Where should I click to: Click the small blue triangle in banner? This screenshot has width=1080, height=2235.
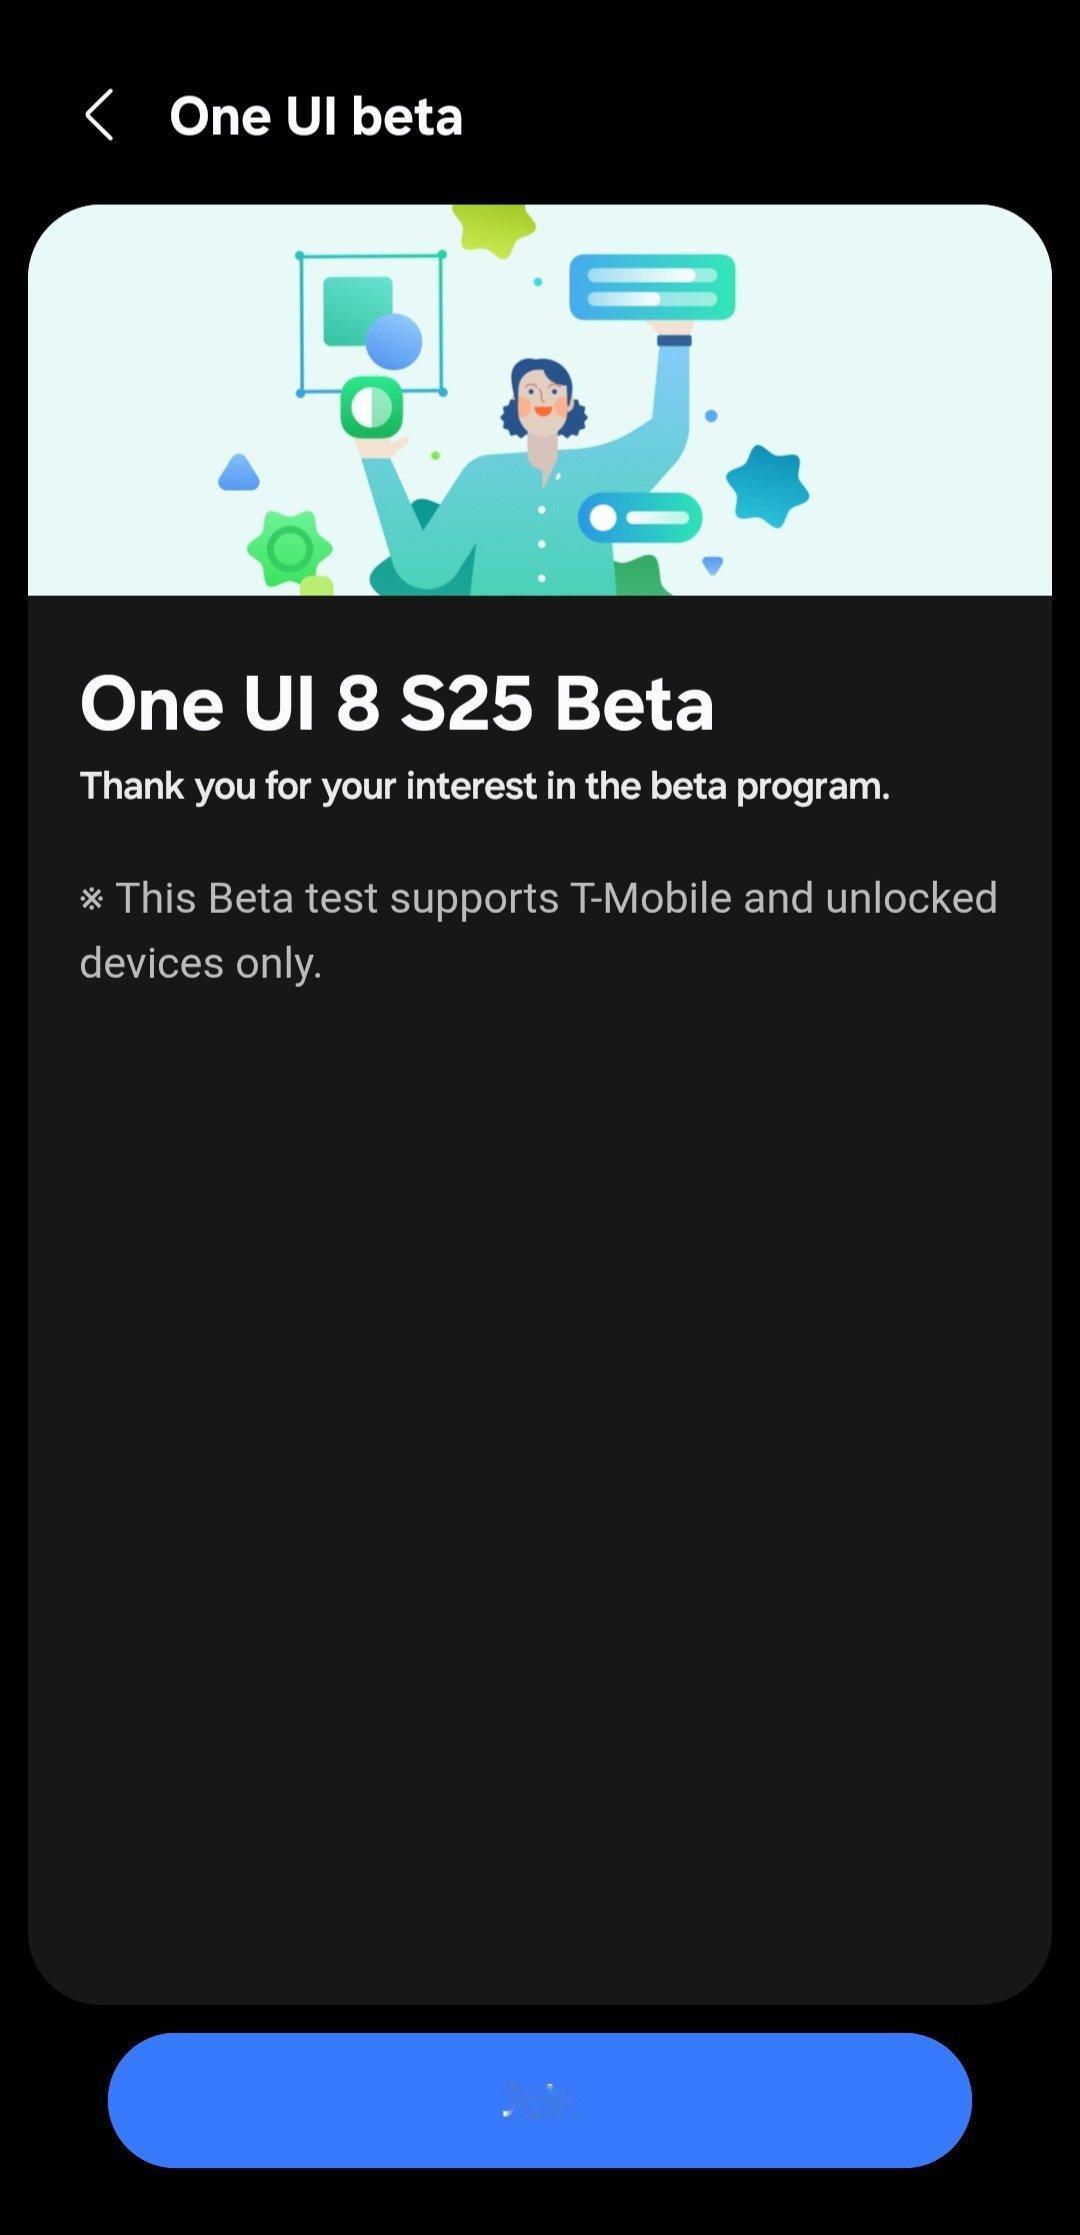tap(239, 473)
